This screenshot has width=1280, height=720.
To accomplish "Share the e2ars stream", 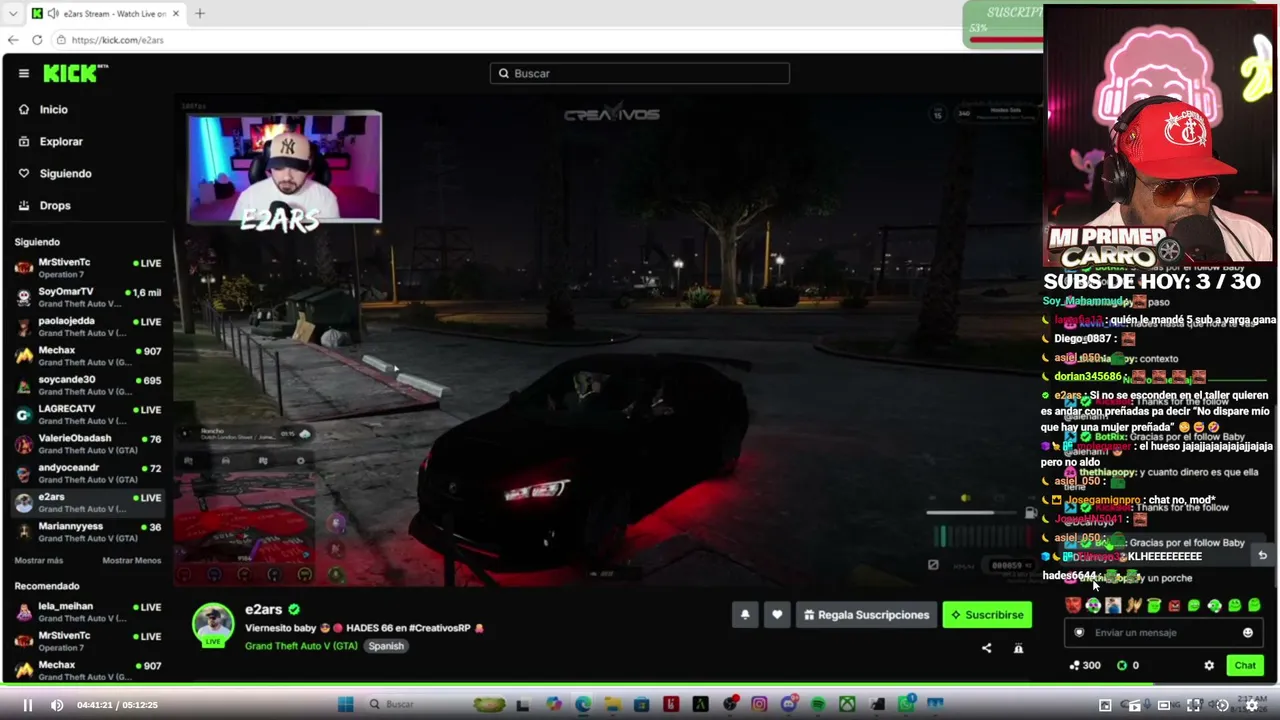I will [x=987, y=648].
